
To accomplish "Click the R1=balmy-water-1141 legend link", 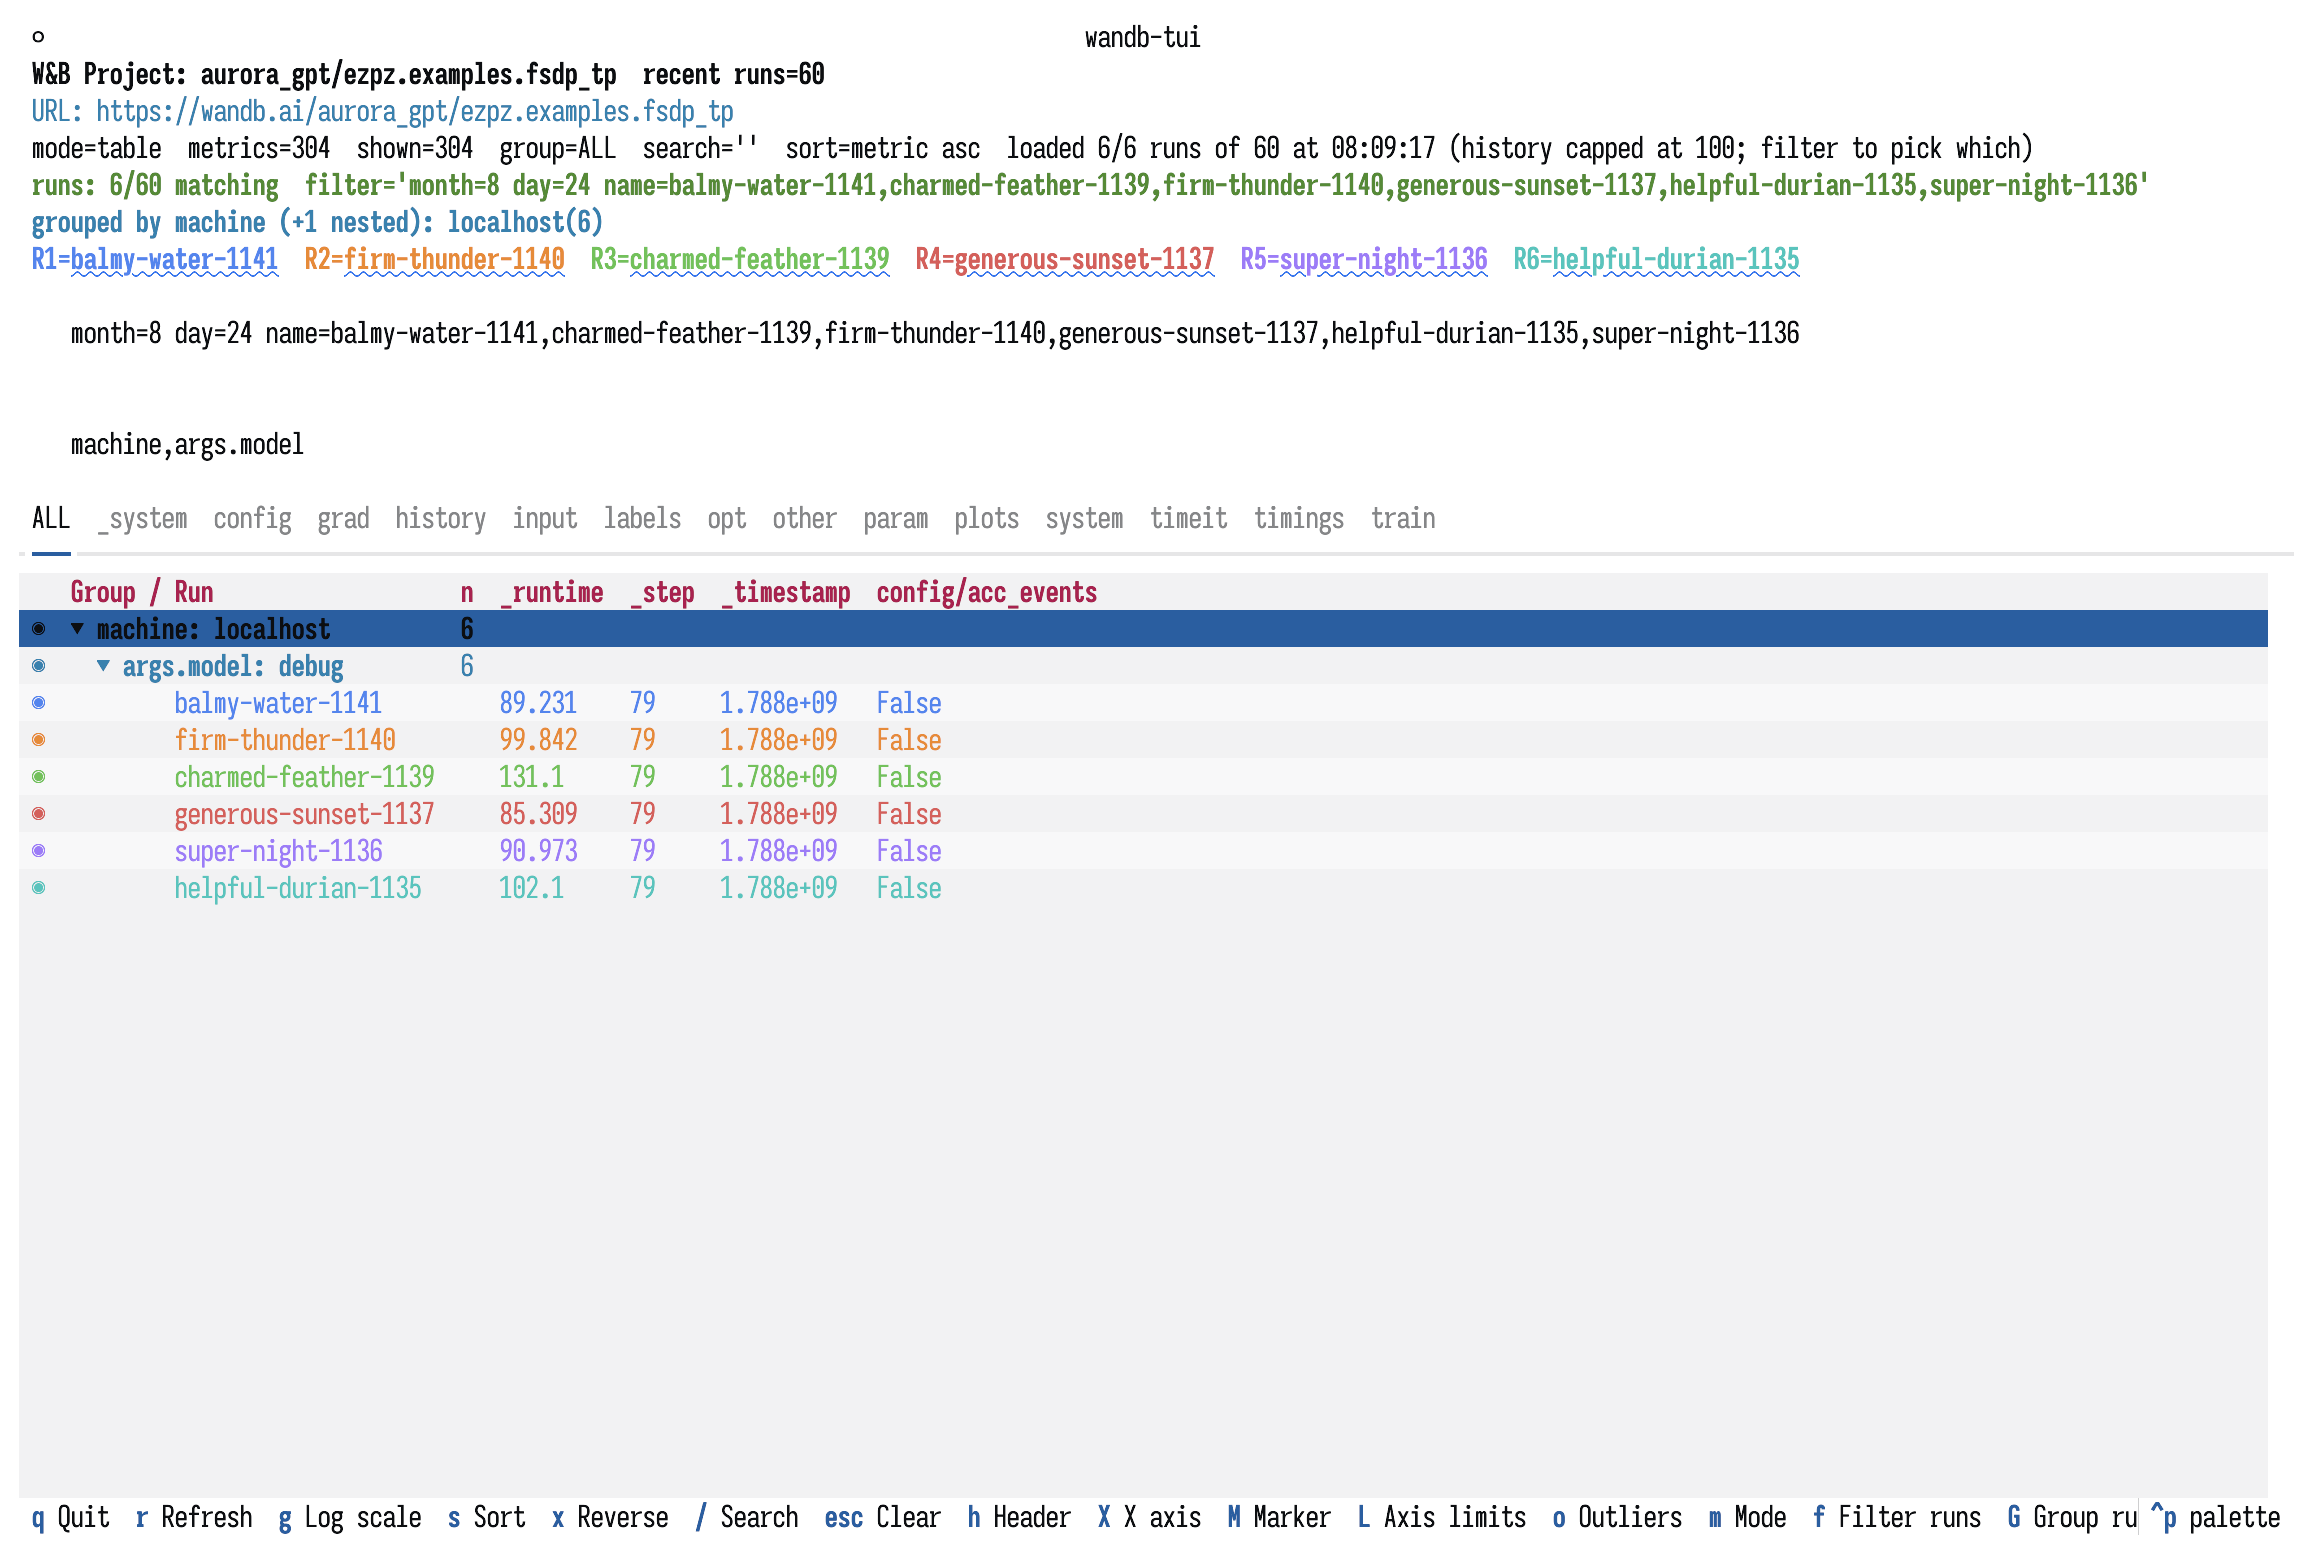I will point(155,259).
